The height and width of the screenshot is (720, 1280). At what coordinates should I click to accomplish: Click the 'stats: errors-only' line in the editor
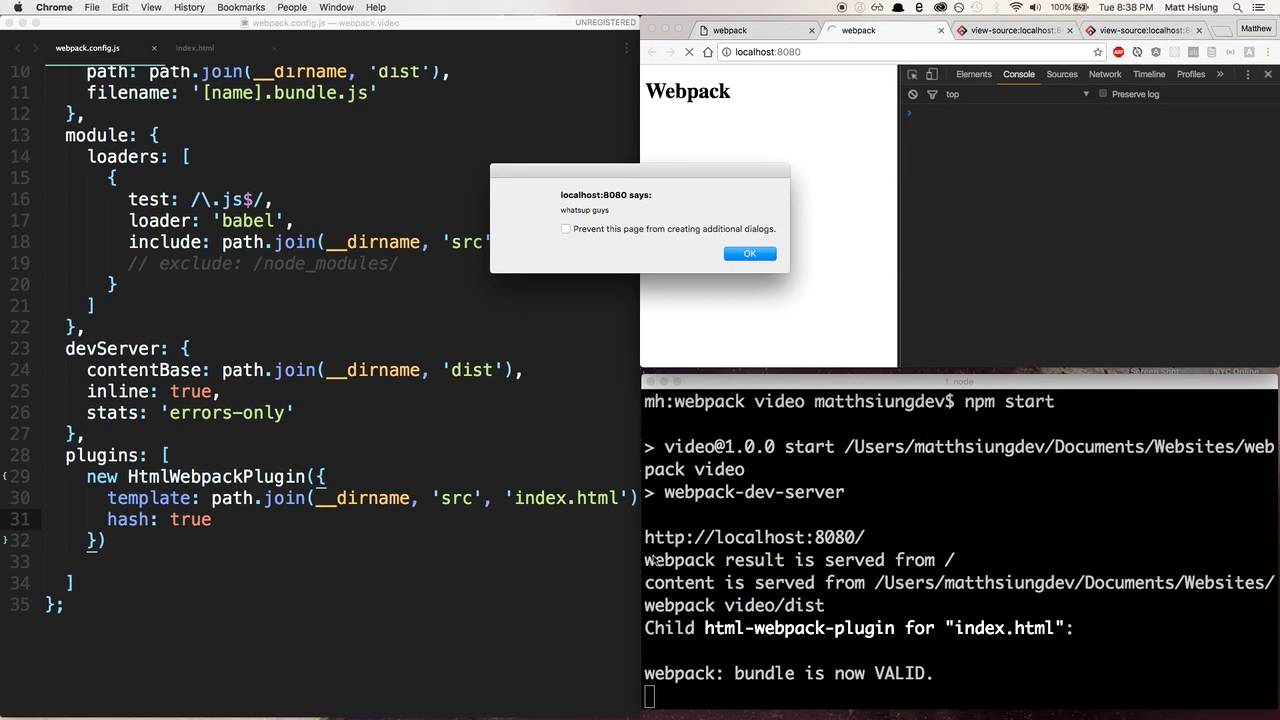point(190,412)
